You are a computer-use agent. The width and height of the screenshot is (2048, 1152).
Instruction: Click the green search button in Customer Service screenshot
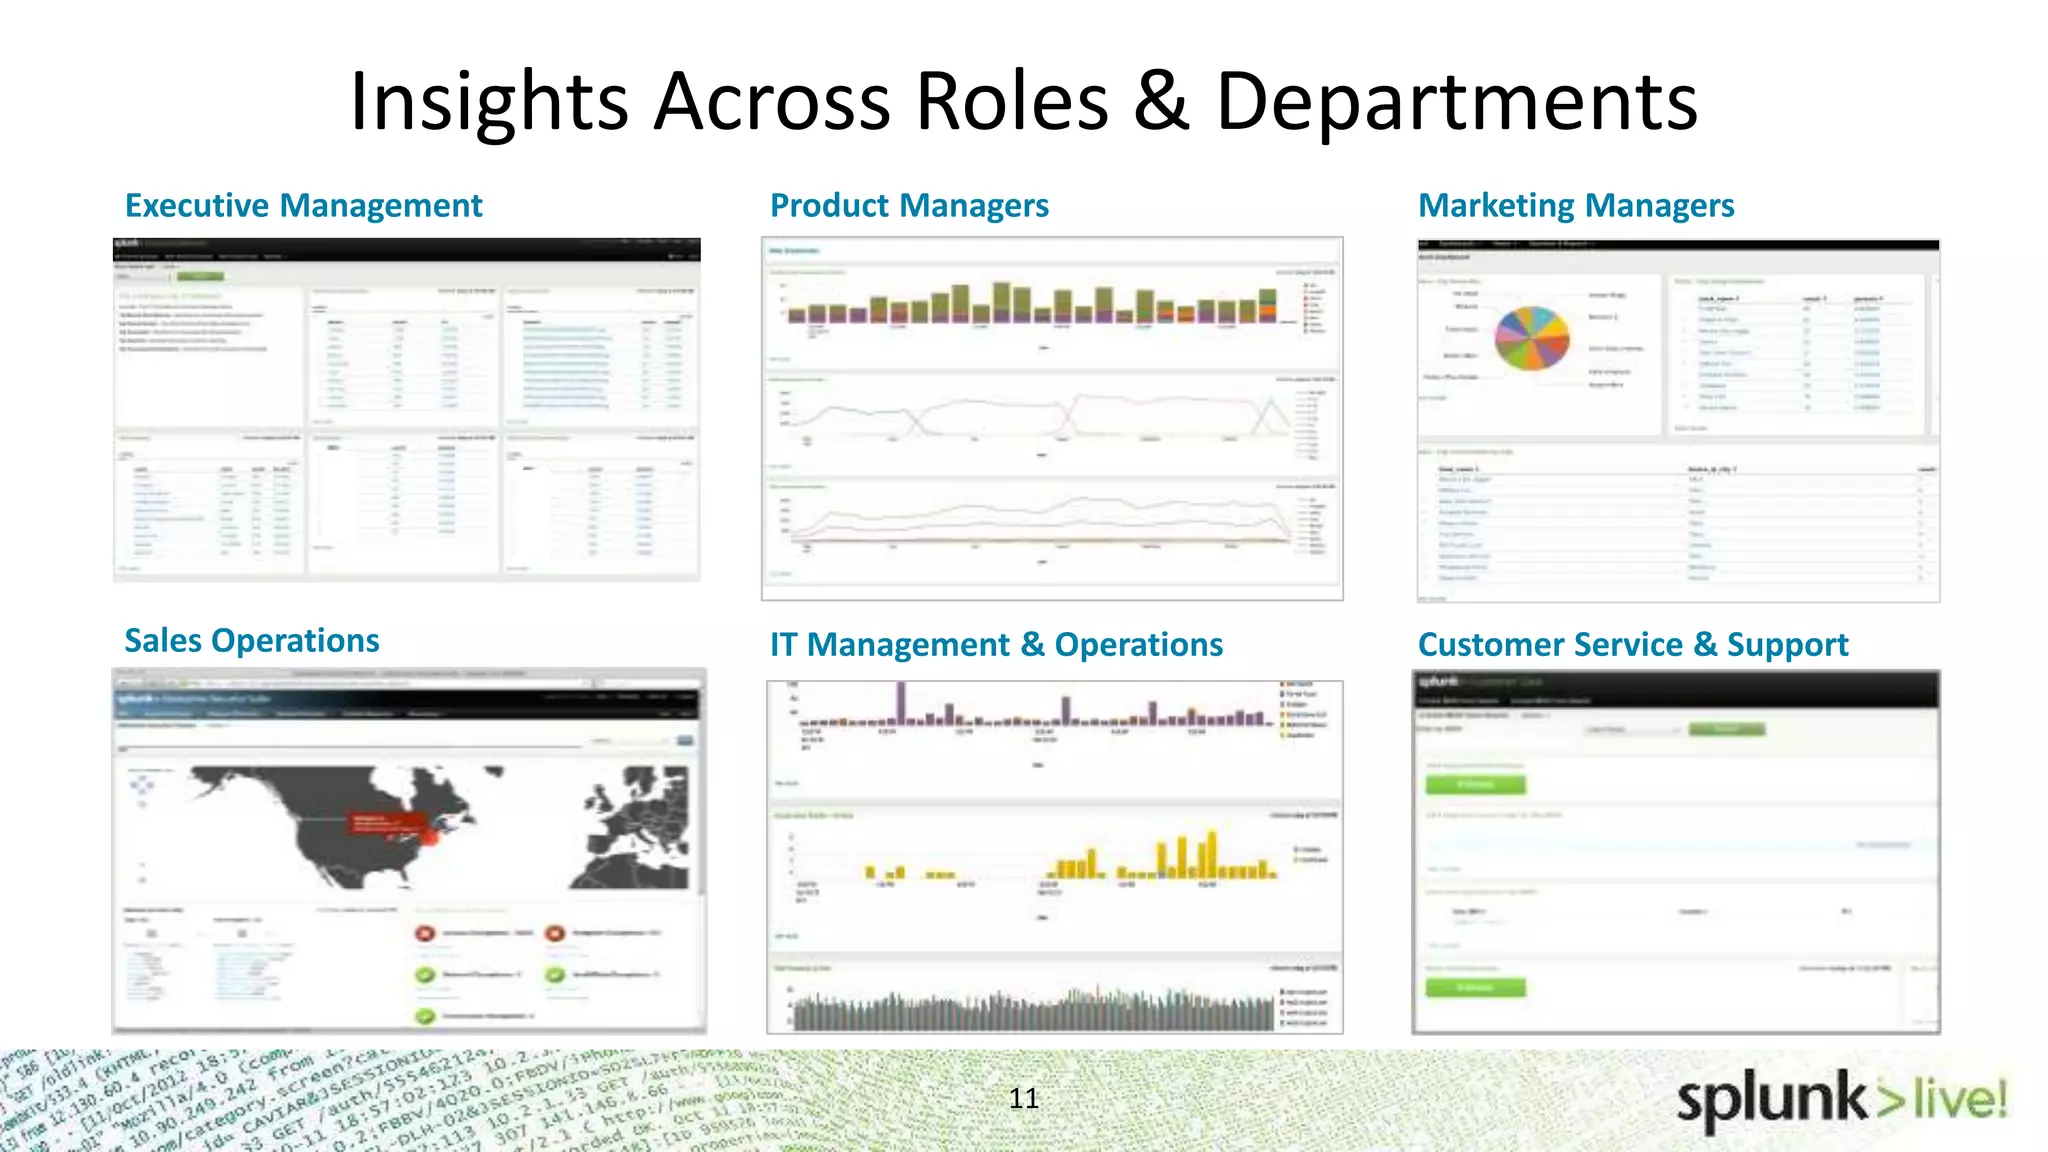tap(1727, 729)
